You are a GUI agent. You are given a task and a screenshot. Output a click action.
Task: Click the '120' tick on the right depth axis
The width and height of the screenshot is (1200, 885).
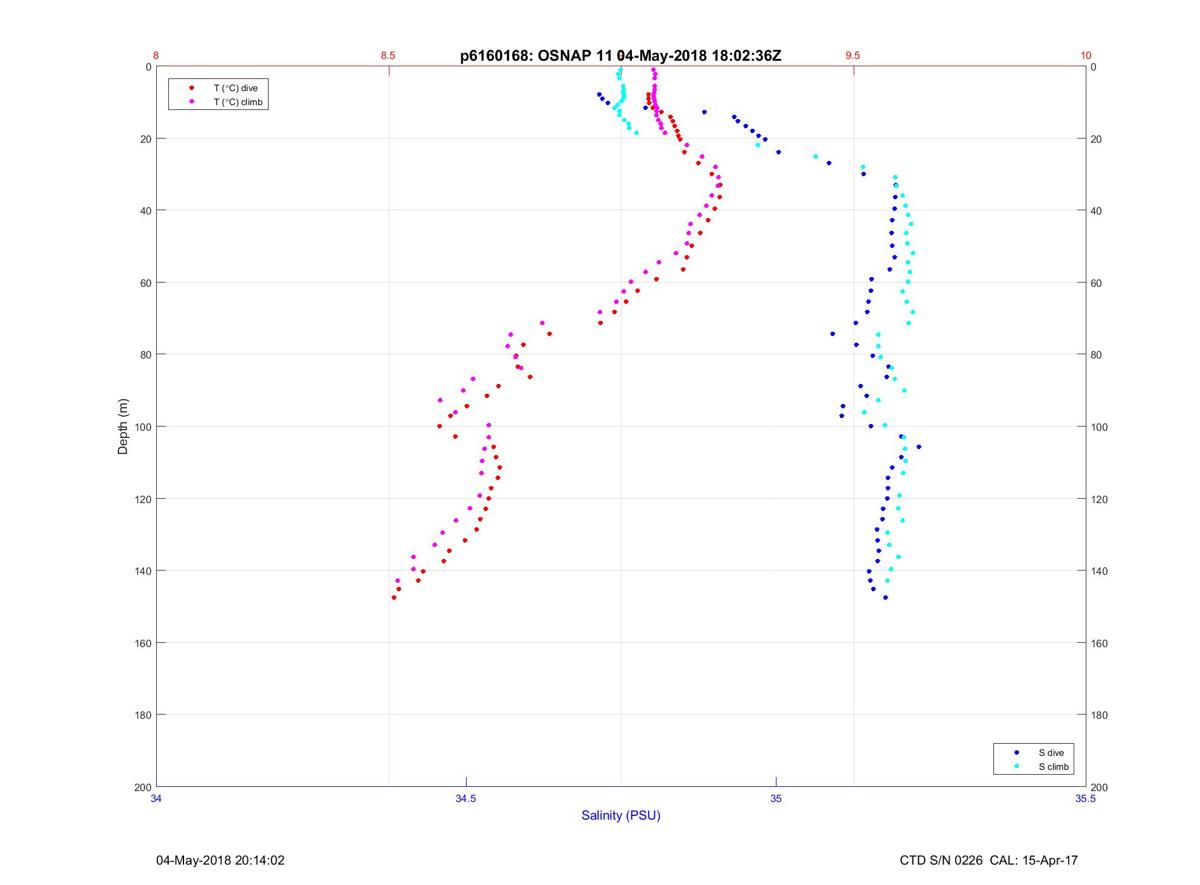coord(1100,499)
